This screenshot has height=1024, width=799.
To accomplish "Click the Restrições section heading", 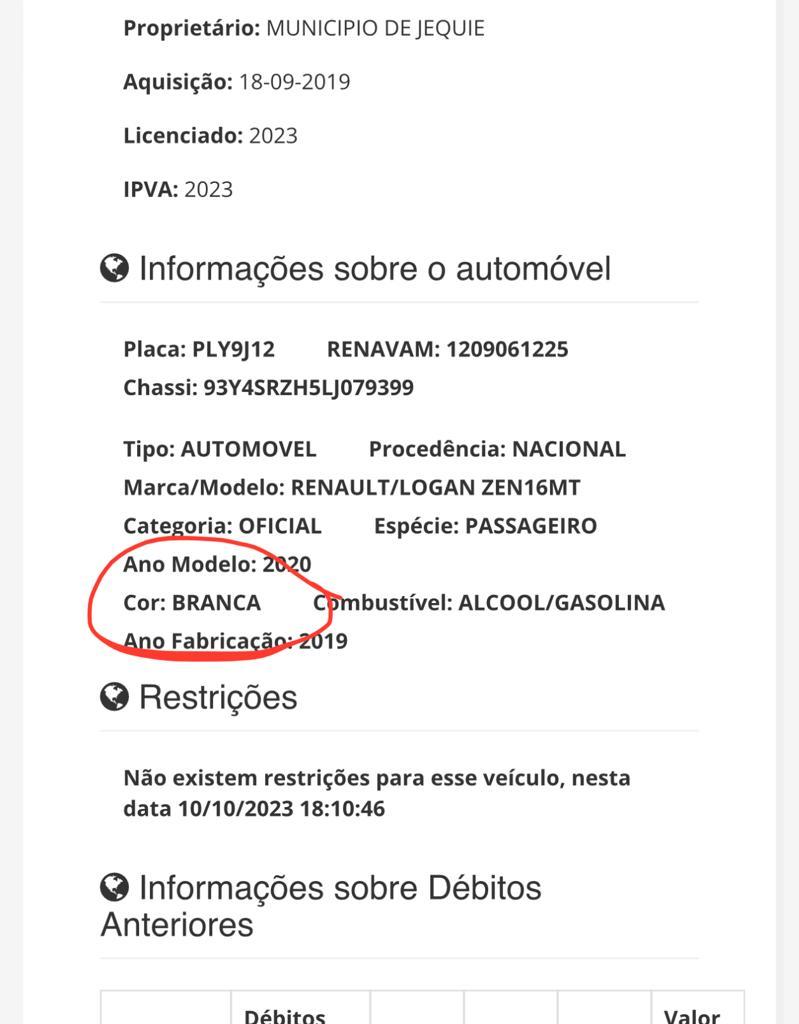I will click(x=218, y=697).
